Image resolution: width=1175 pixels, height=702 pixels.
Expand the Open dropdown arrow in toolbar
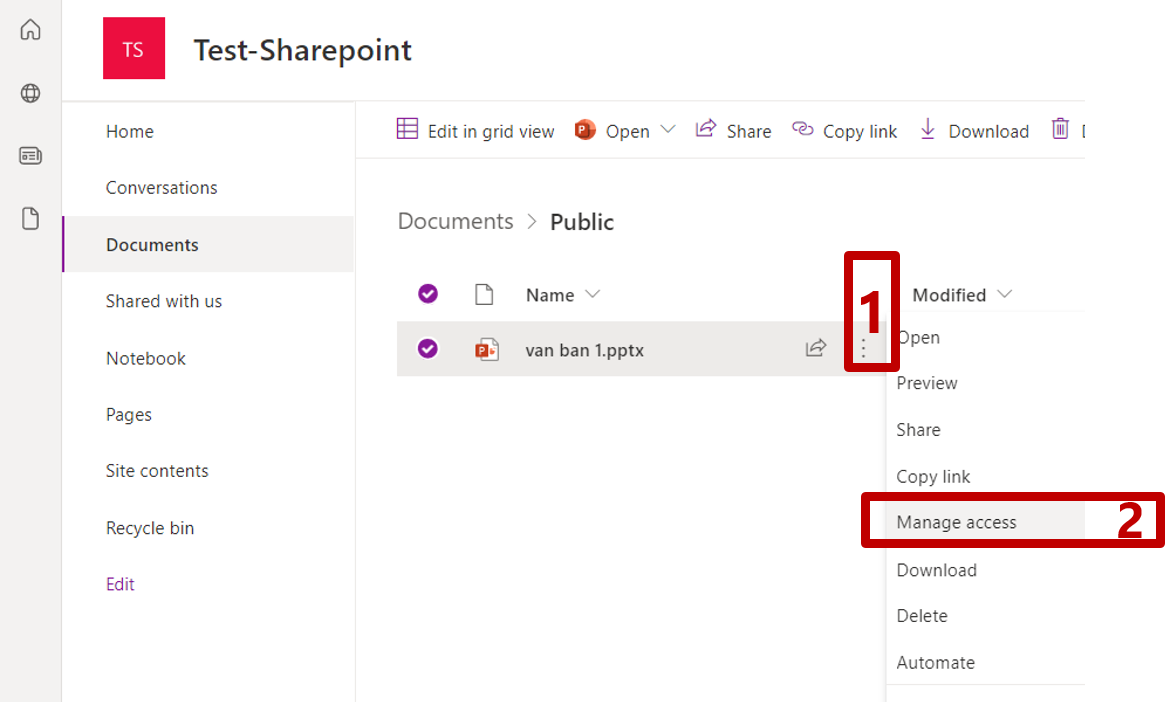[668, 130]
